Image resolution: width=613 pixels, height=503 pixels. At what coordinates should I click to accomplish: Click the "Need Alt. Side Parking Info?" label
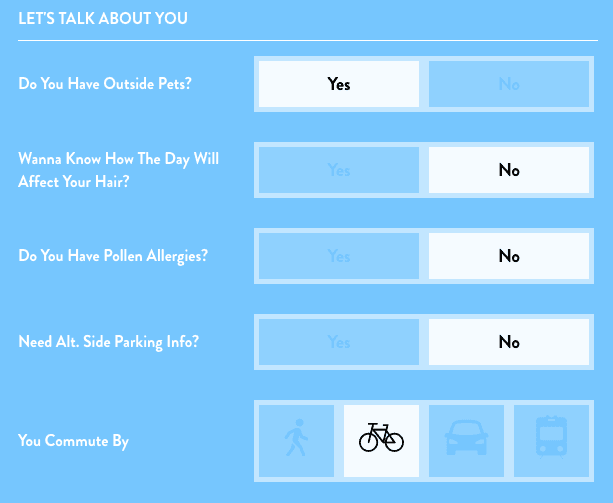click(x=109, y=342)
